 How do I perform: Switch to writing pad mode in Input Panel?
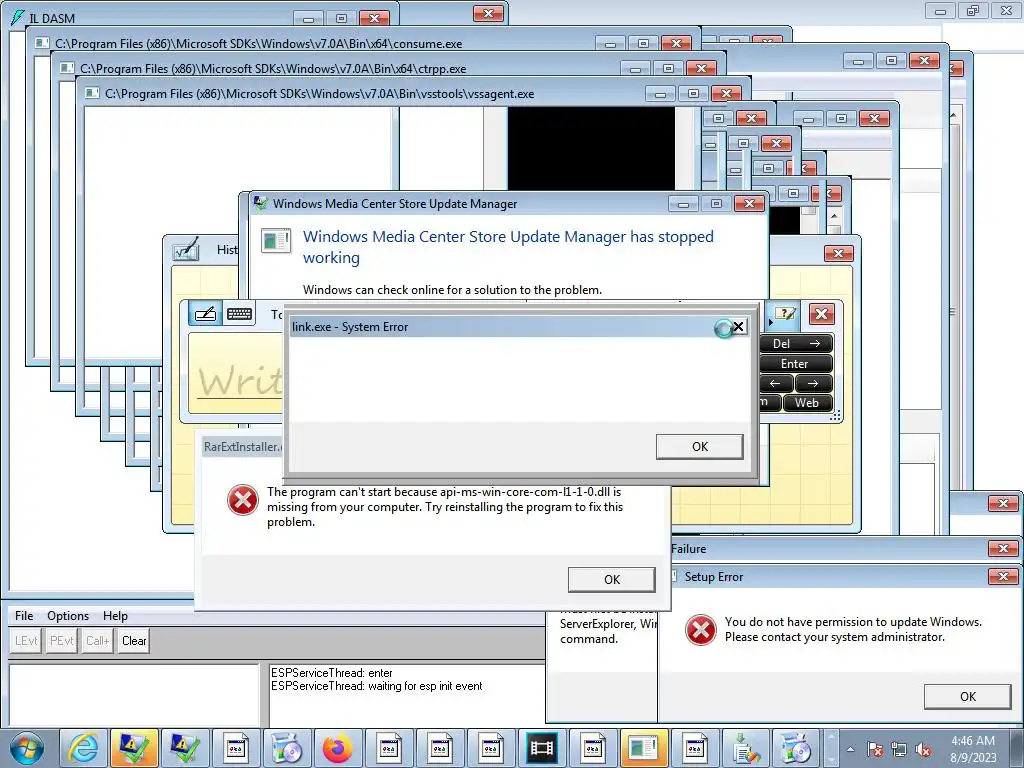pos(205,313)
